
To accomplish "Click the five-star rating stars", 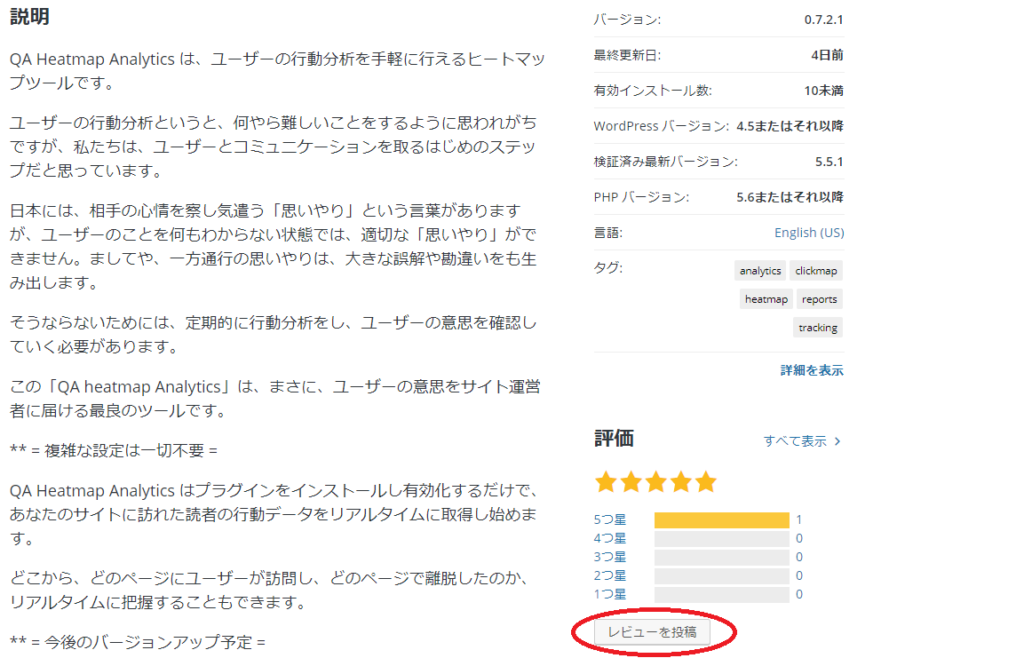I will point(656,482).
